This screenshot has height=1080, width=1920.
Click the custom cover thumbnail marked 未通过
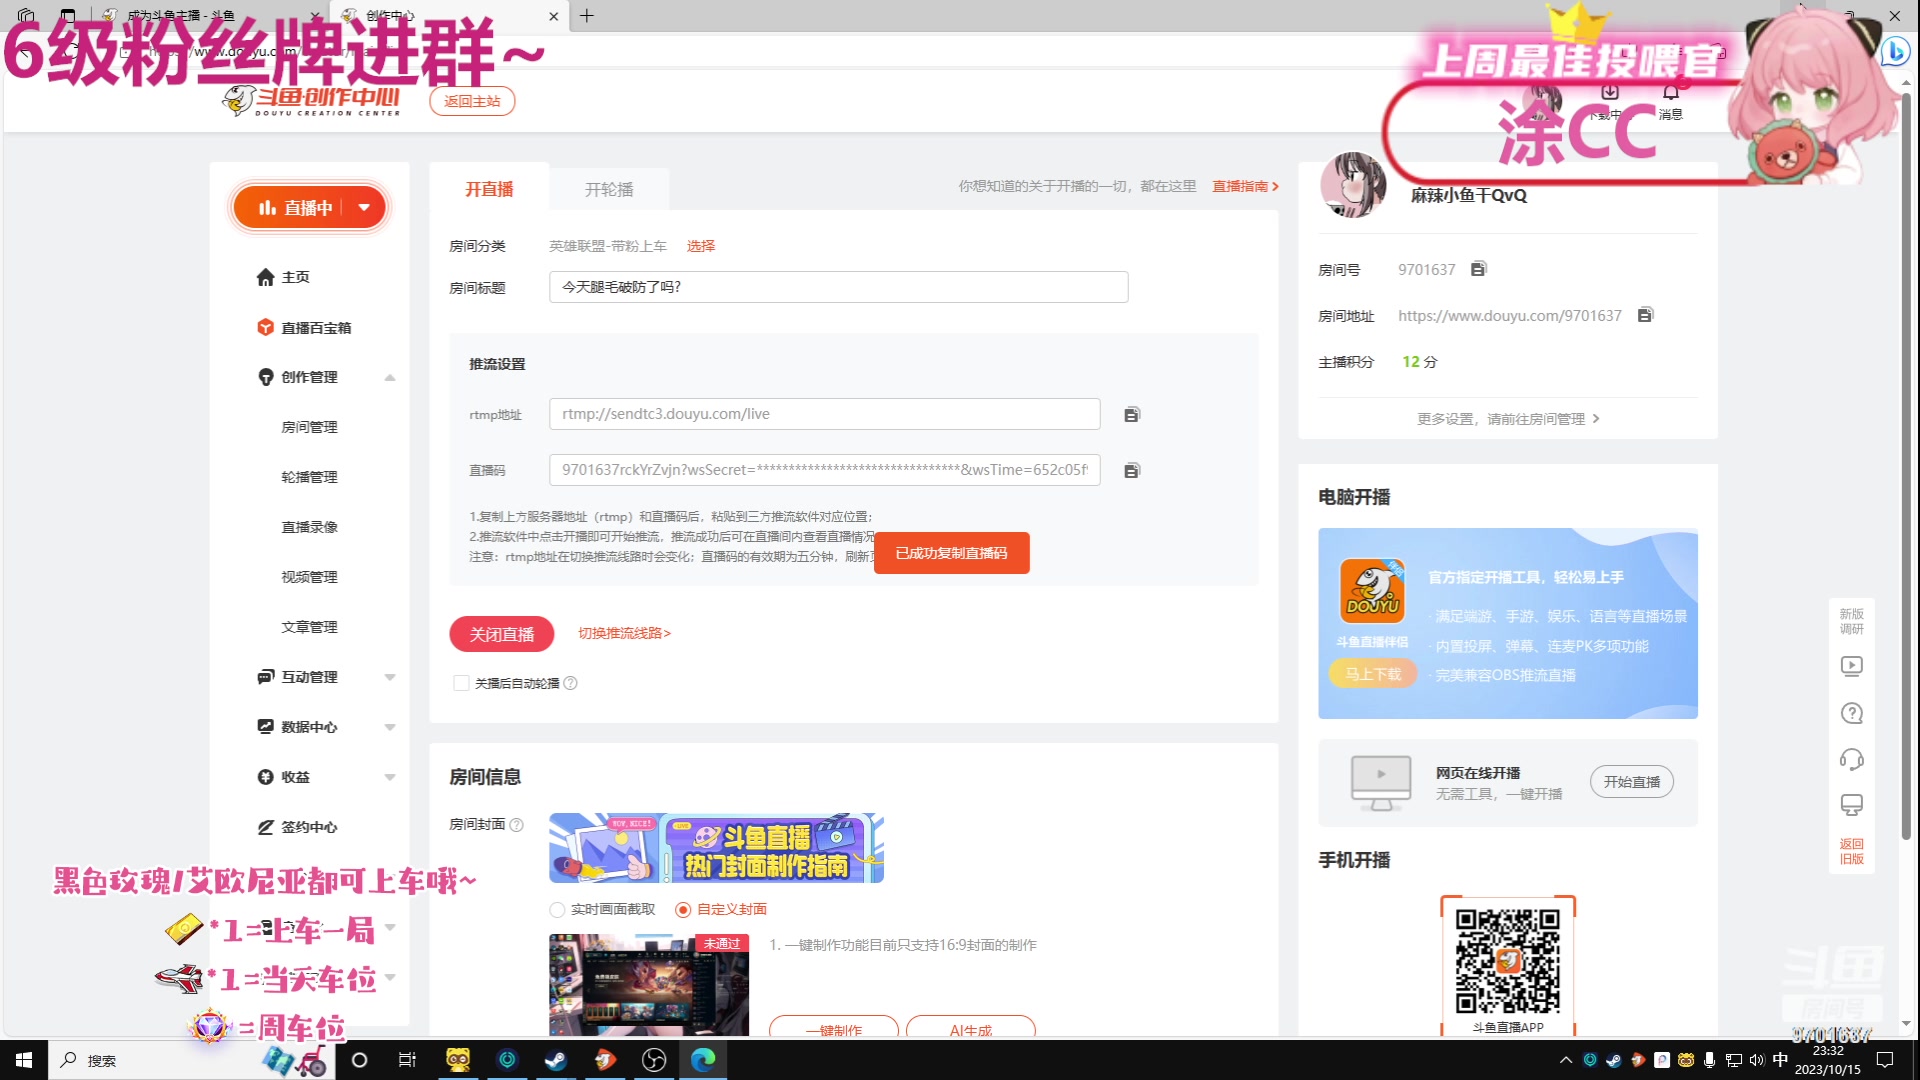click(648, 985)
